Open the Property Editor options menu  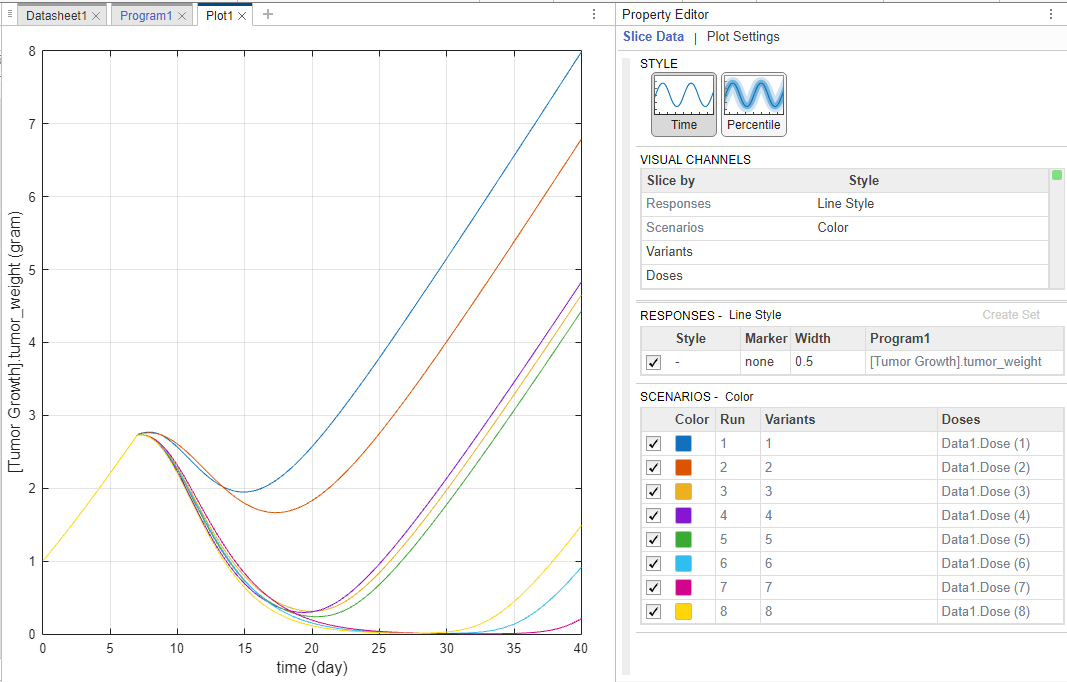(x=1050, y=14)
